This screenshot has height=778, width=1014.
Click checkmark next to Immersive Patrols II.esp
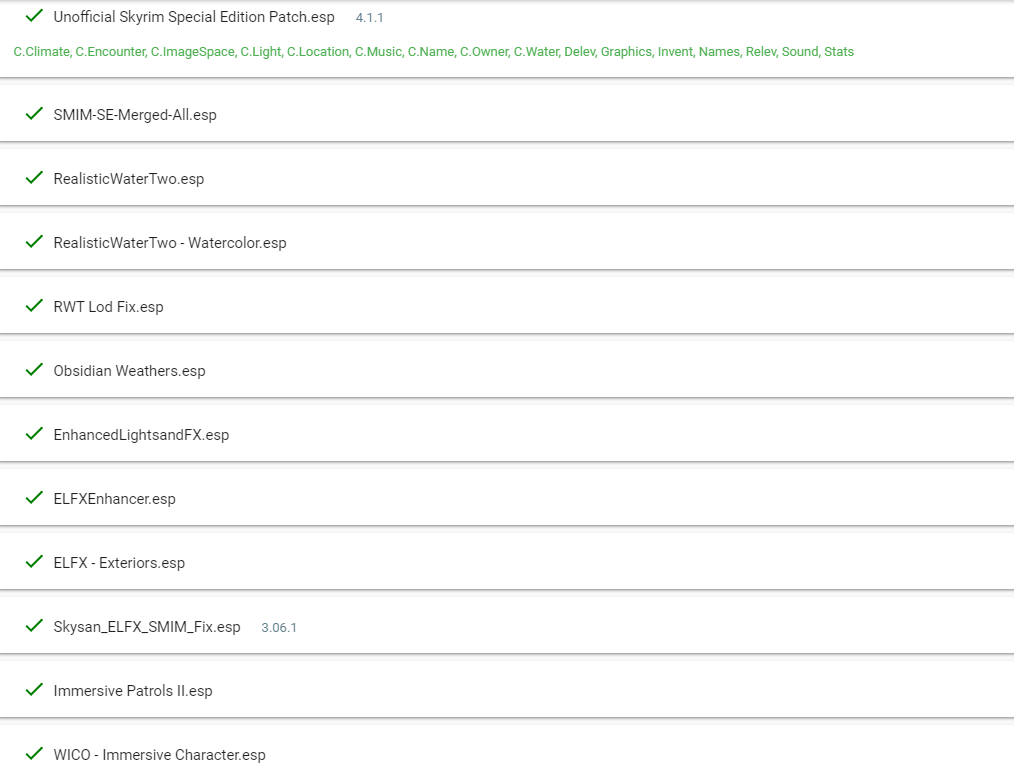tap(34, 690)
